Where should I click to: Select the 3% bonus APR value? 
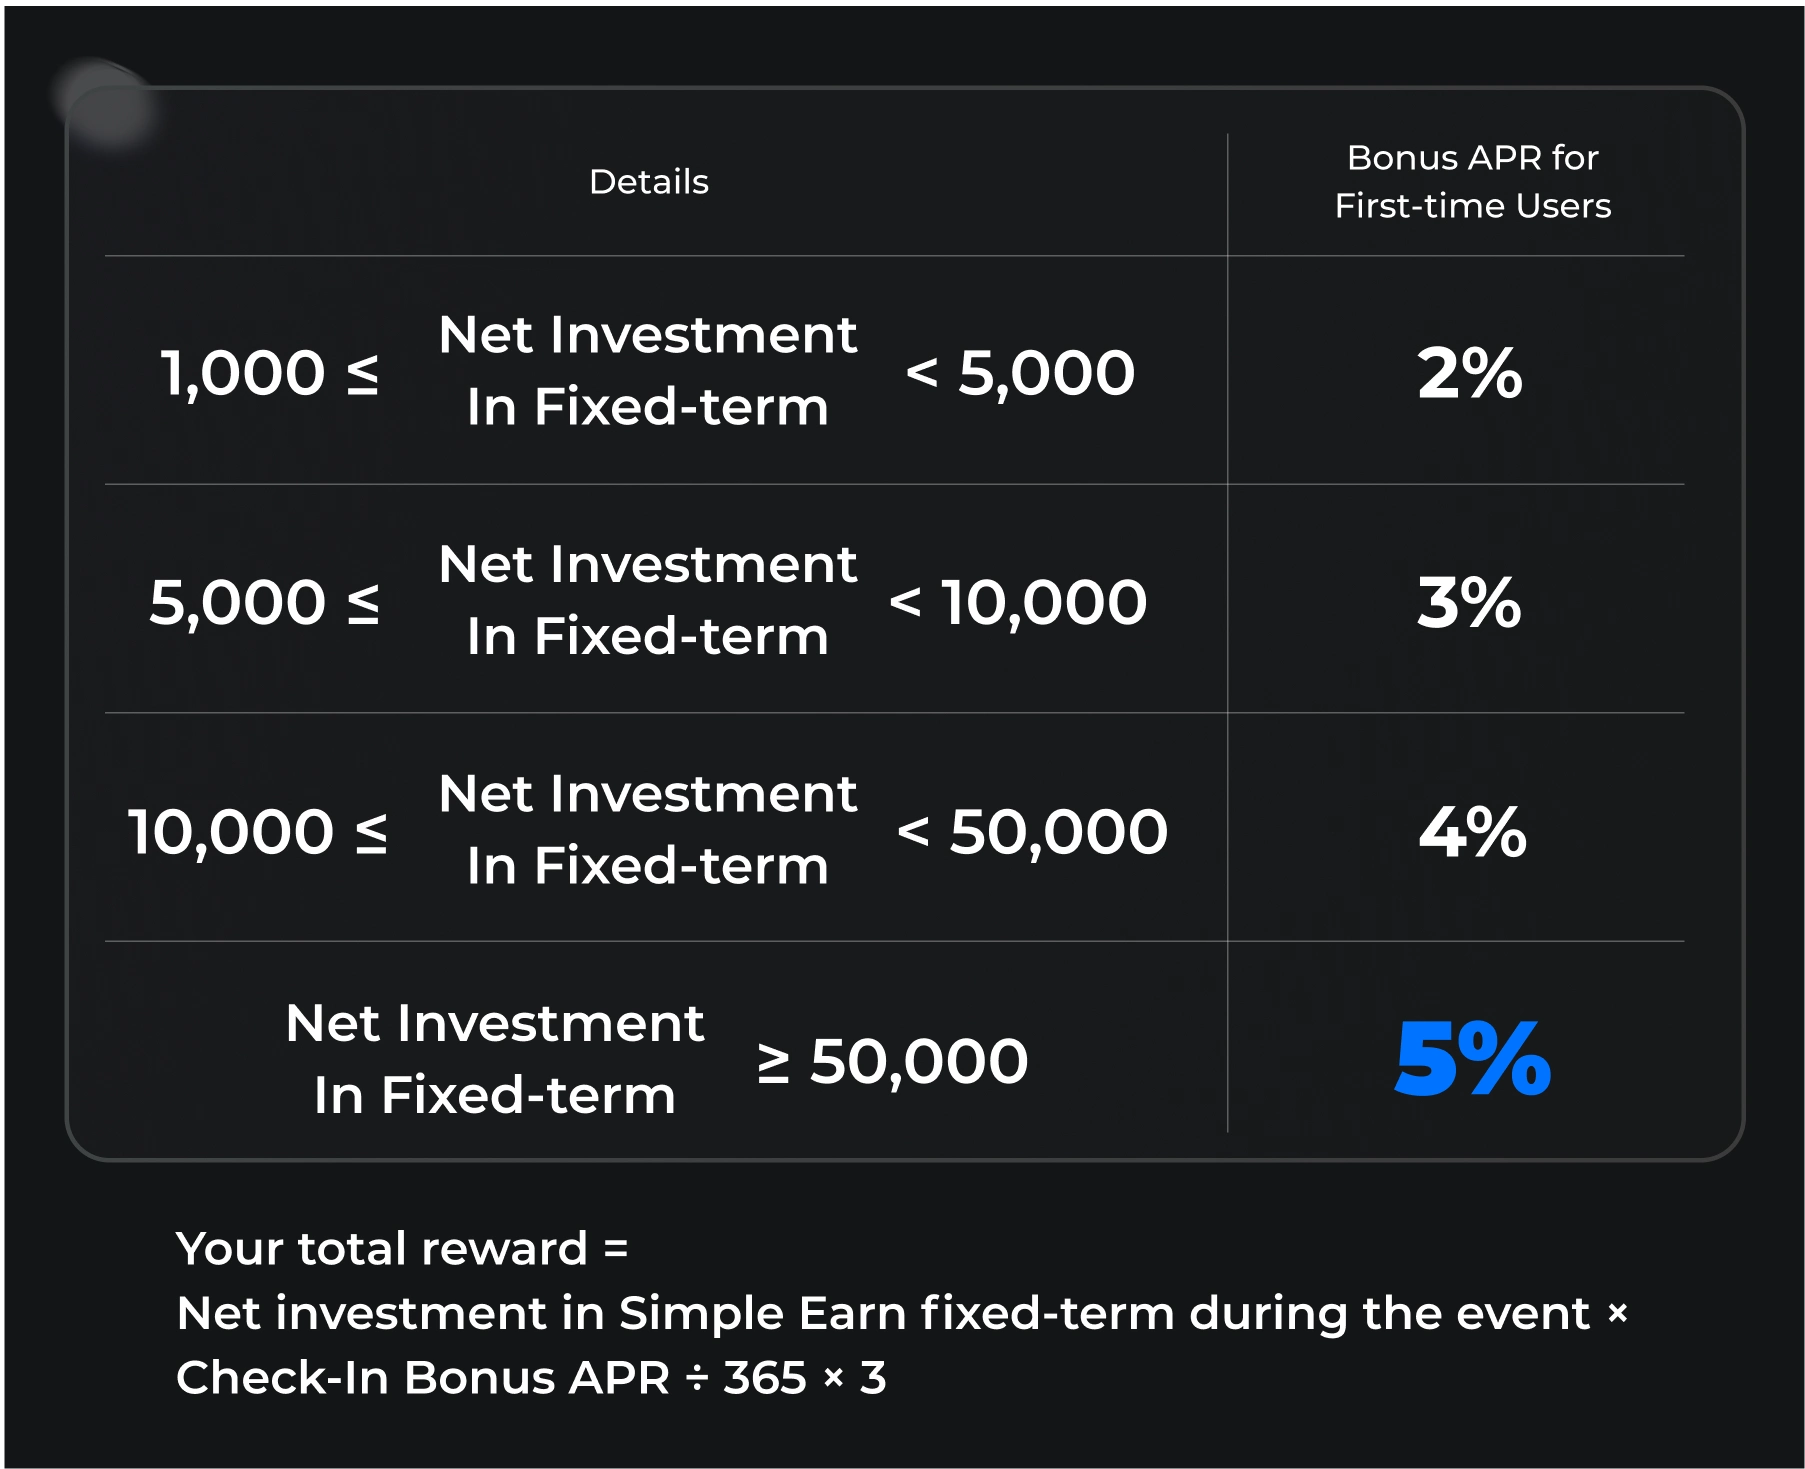click(1469, 602)
